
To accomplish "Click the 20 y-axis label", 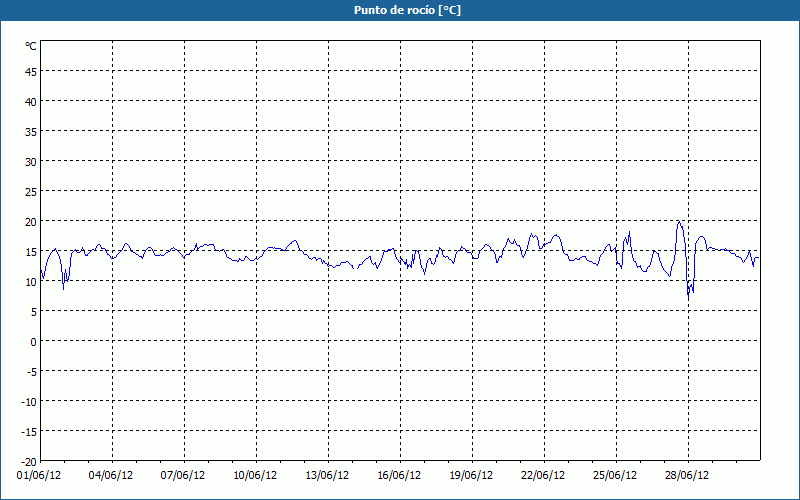I will [31, 222].
